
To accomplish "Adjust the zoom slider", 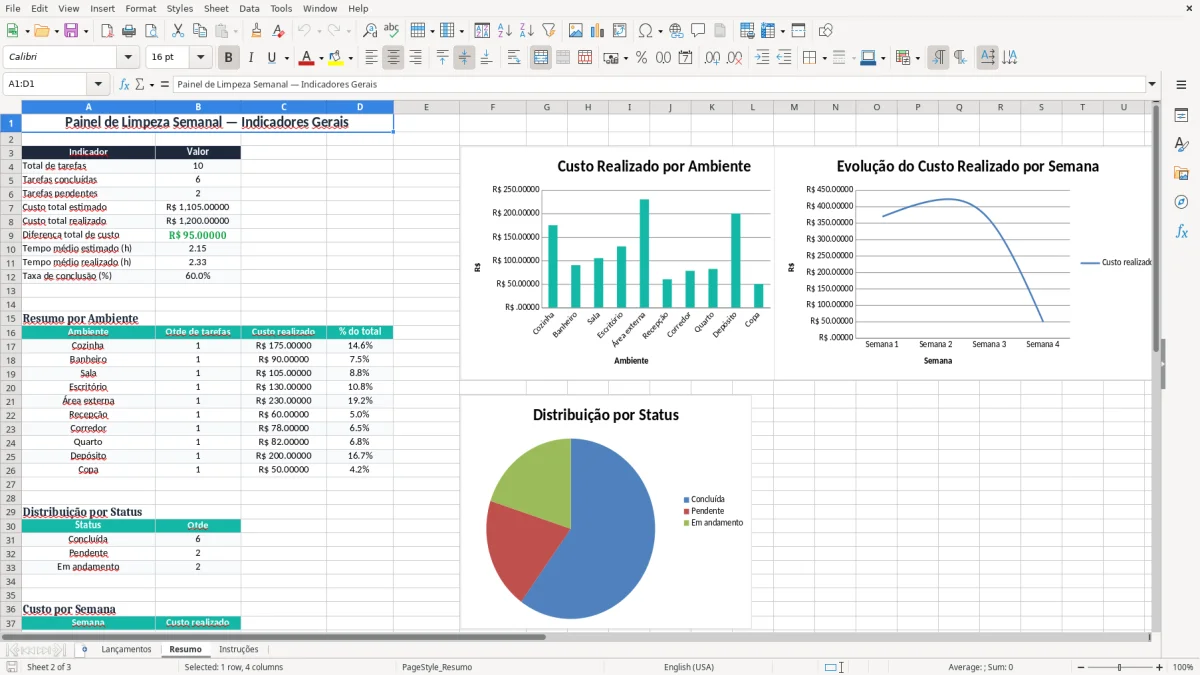I will (1119, 667).
